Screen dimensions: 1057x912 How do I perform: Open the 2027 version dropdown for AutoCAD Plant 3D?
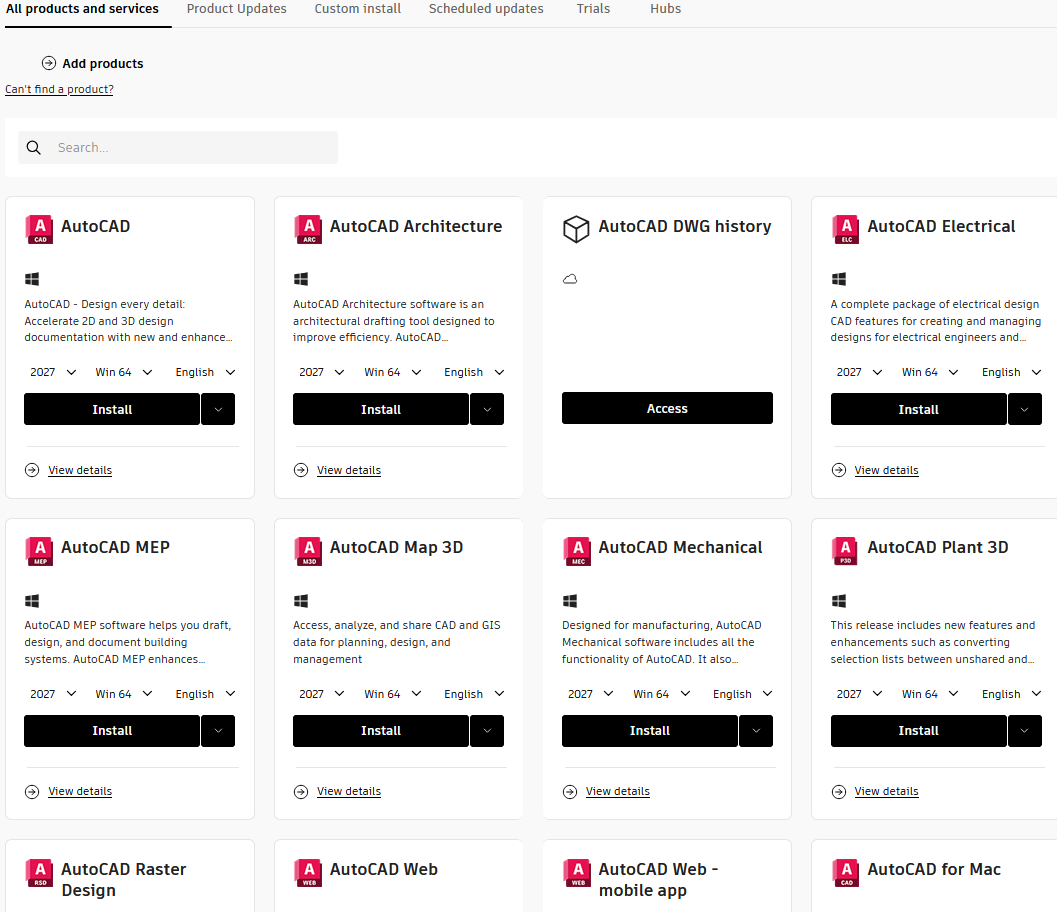tap(859, 694)
